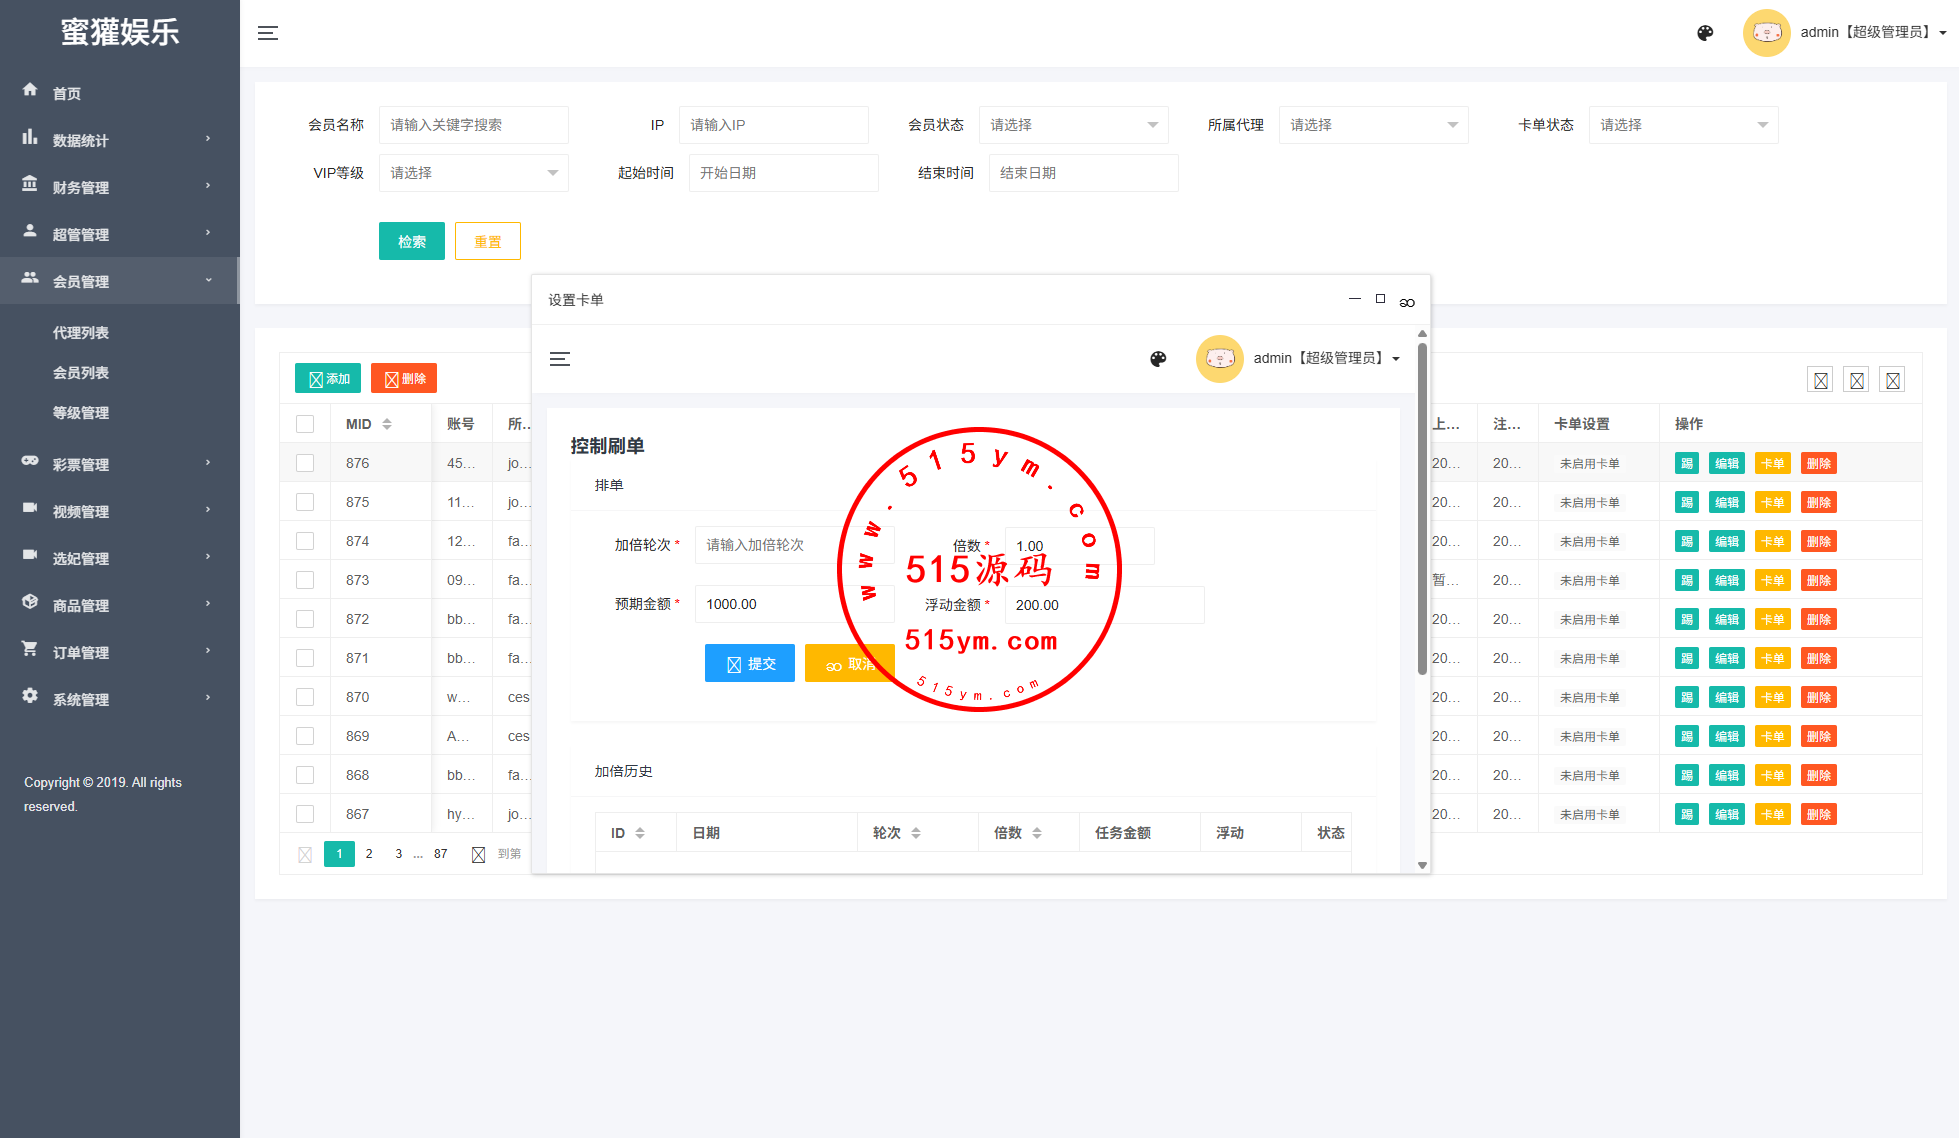This screenshot has width=1959, height=1138.
Task: Toggle the select-all checkbox in table header
Action: 305,424
